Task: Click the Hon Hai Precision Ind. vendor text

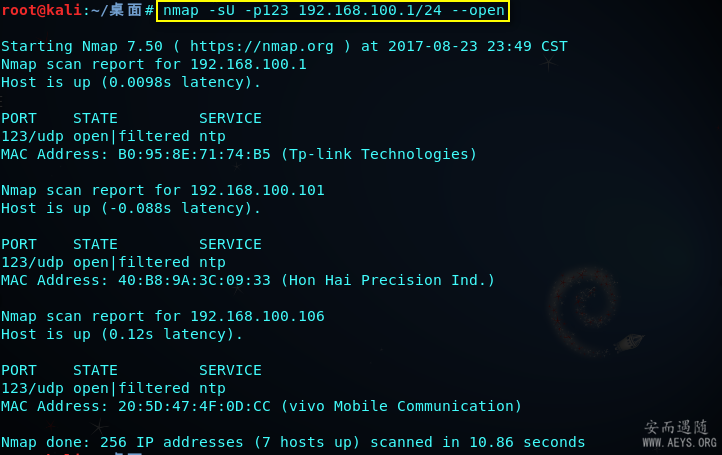Action: (x=387, y=280)
